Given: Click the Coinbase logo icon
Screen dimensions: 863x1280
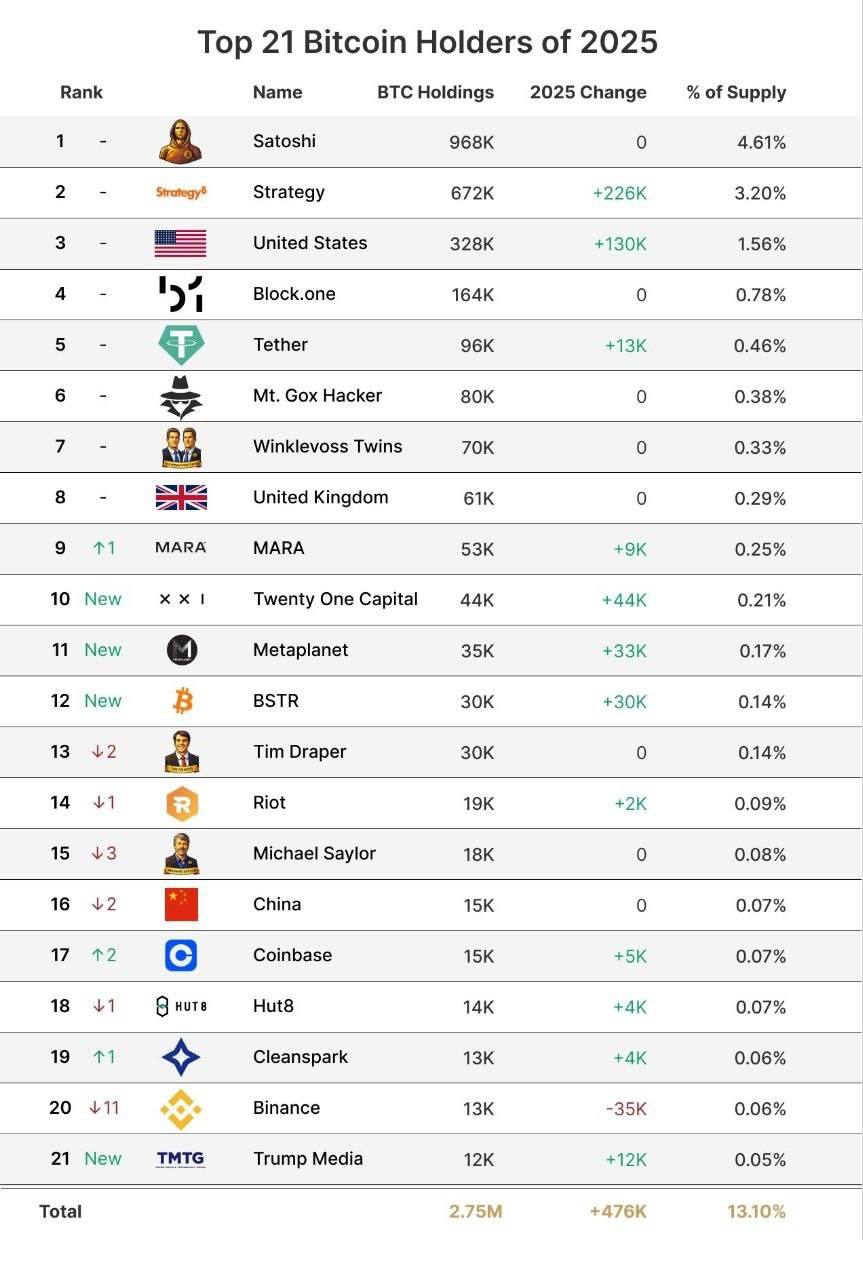Looking at the screenshot, I should [181, 955].
